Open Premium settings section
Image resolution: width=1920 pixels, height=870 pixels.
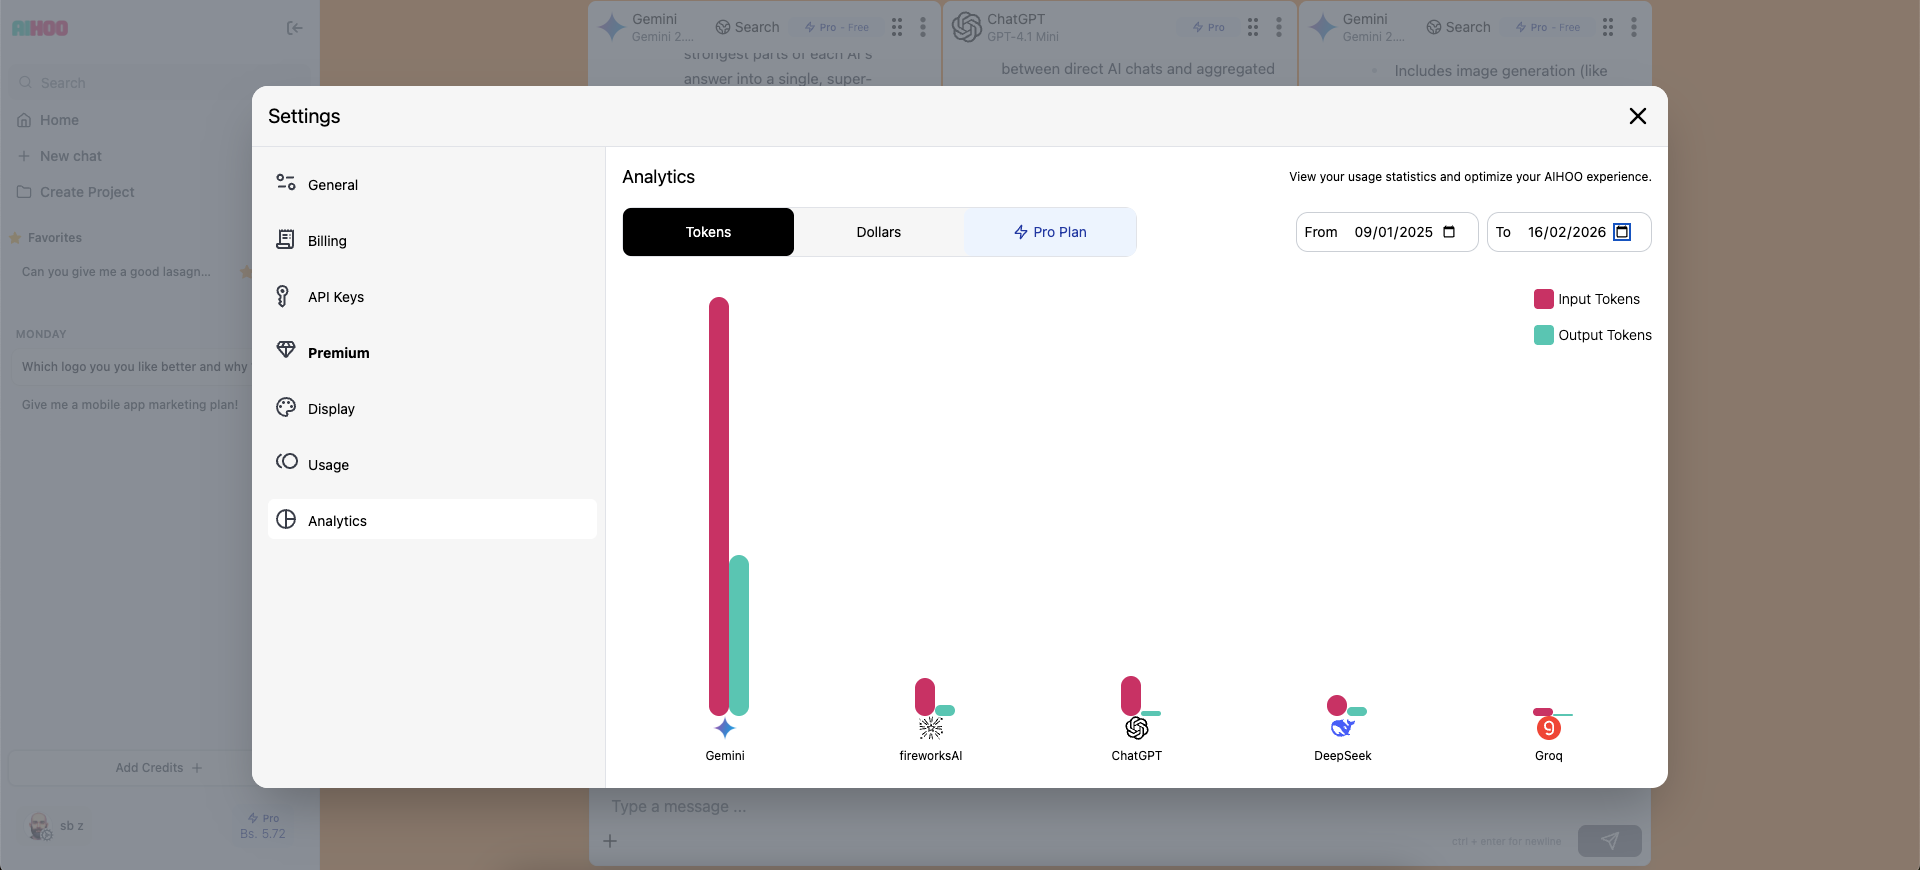click(x=339, y=353)
